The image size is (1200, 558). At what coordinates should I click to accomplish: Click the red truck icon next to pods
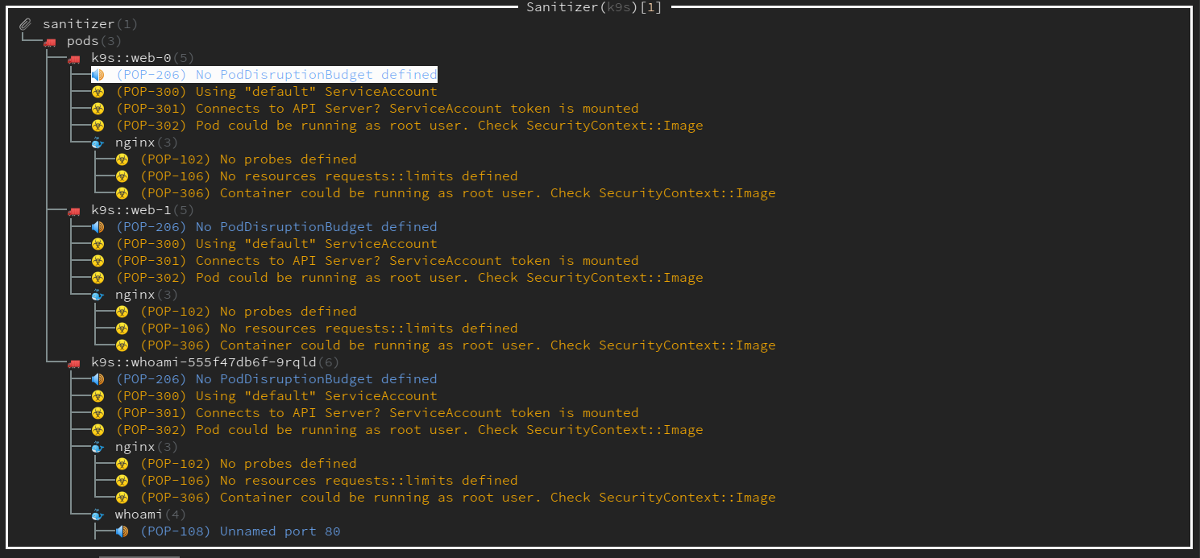click(x=49, y=41)
